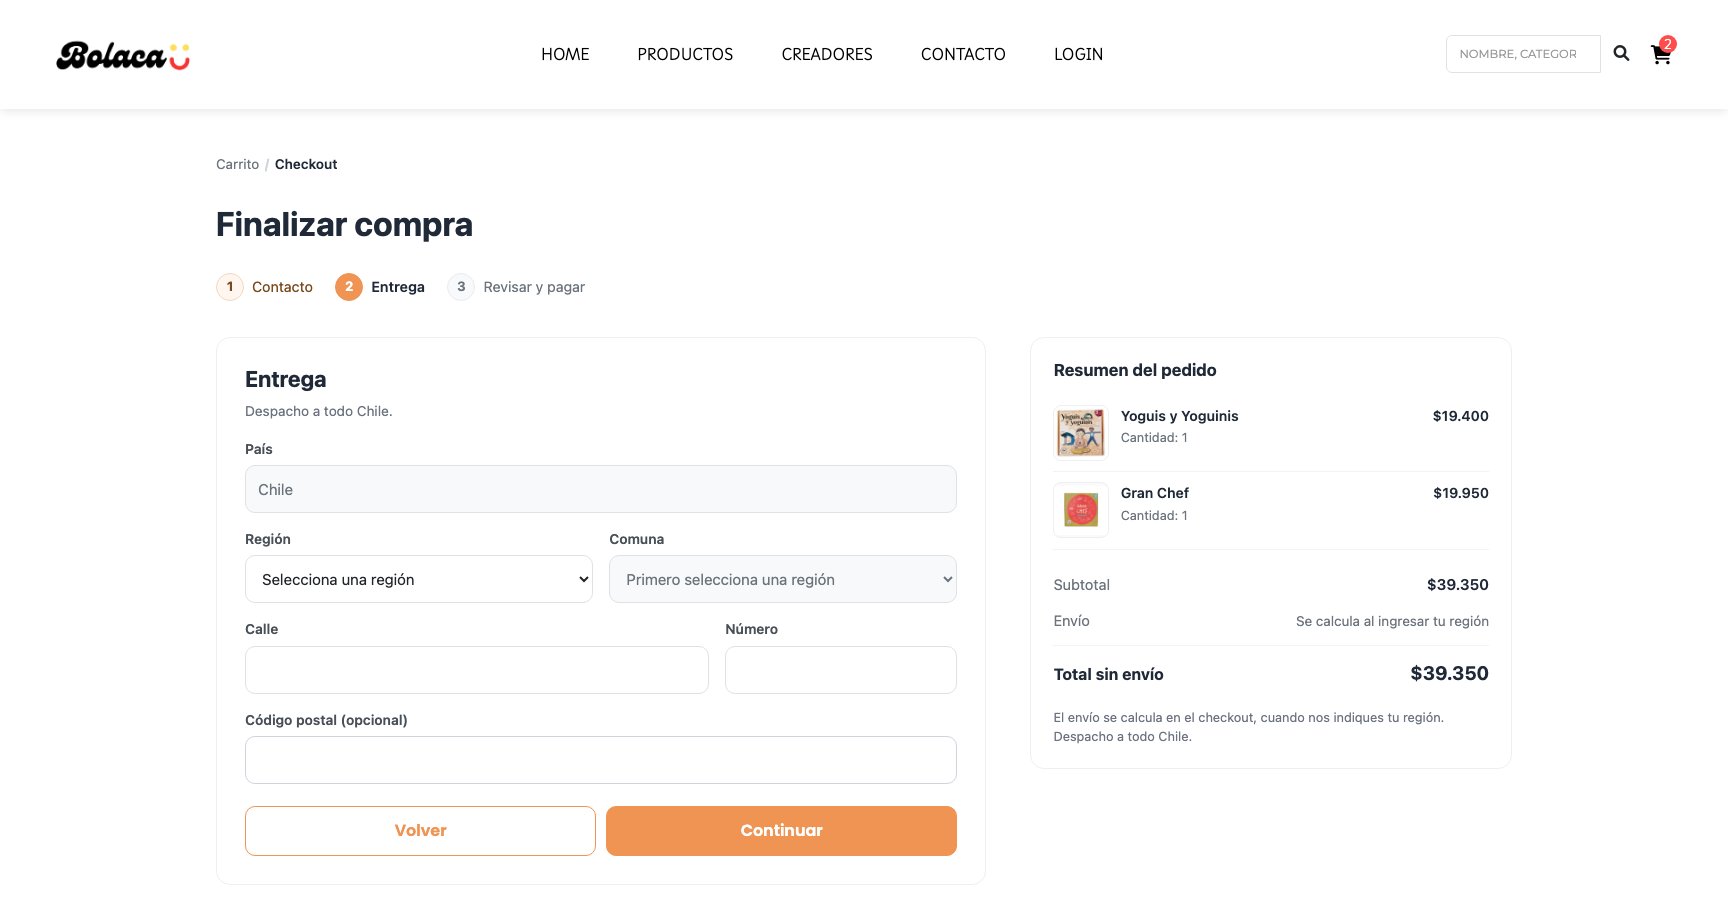Click the Contacto step label
This screenshot has width=1728, height=900.
tap(282, 287)
